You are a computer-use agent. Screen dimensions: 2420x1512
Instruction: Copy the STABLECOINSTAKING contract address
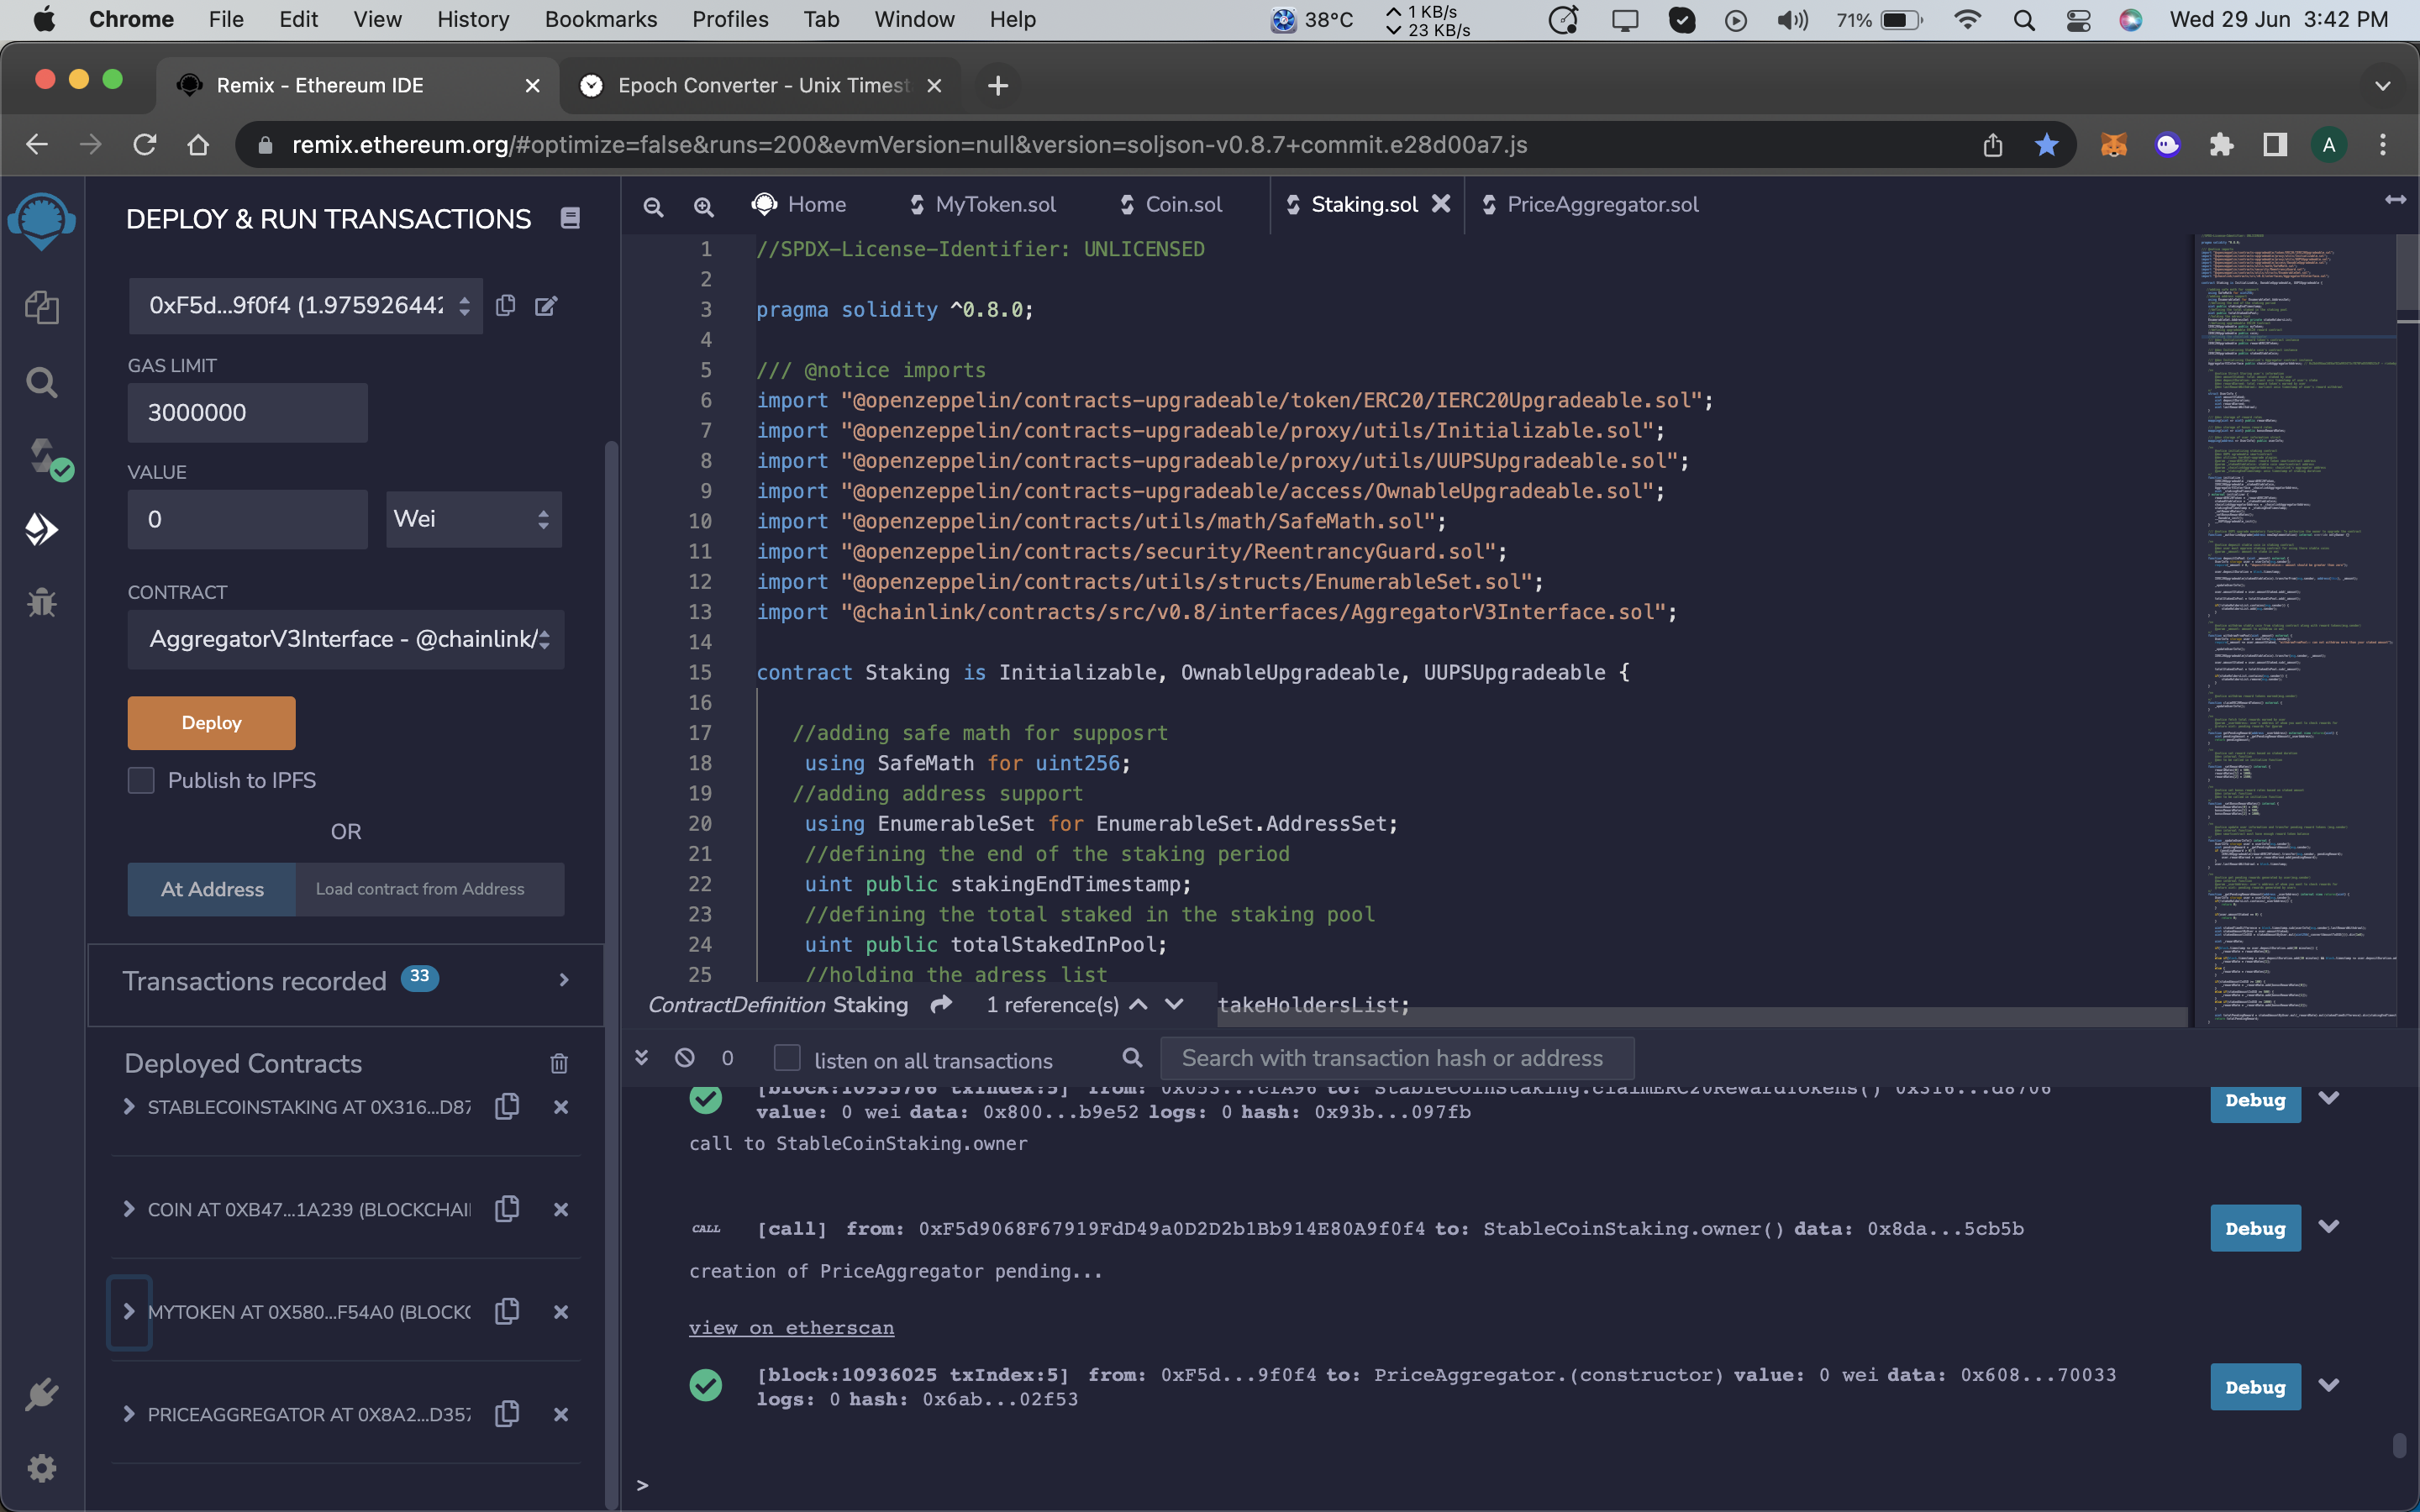[507, 1106]
